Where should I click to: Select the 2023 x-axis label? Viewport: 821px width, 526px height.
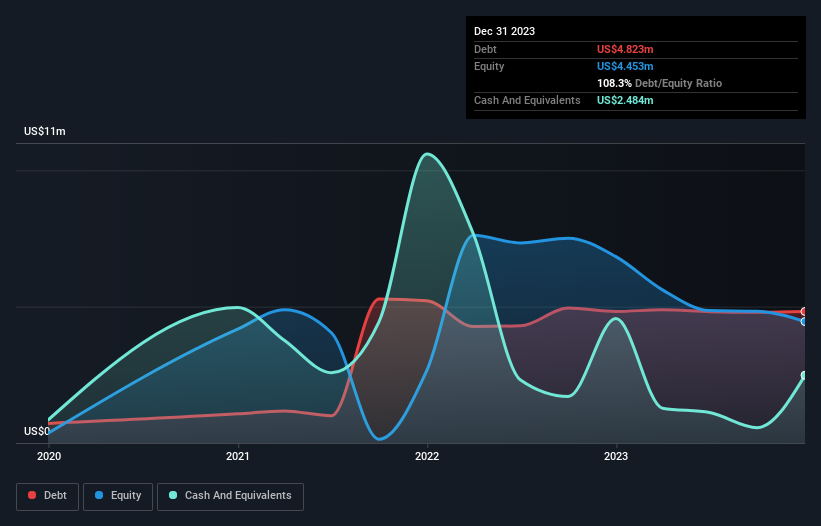[x=616, y=456]
